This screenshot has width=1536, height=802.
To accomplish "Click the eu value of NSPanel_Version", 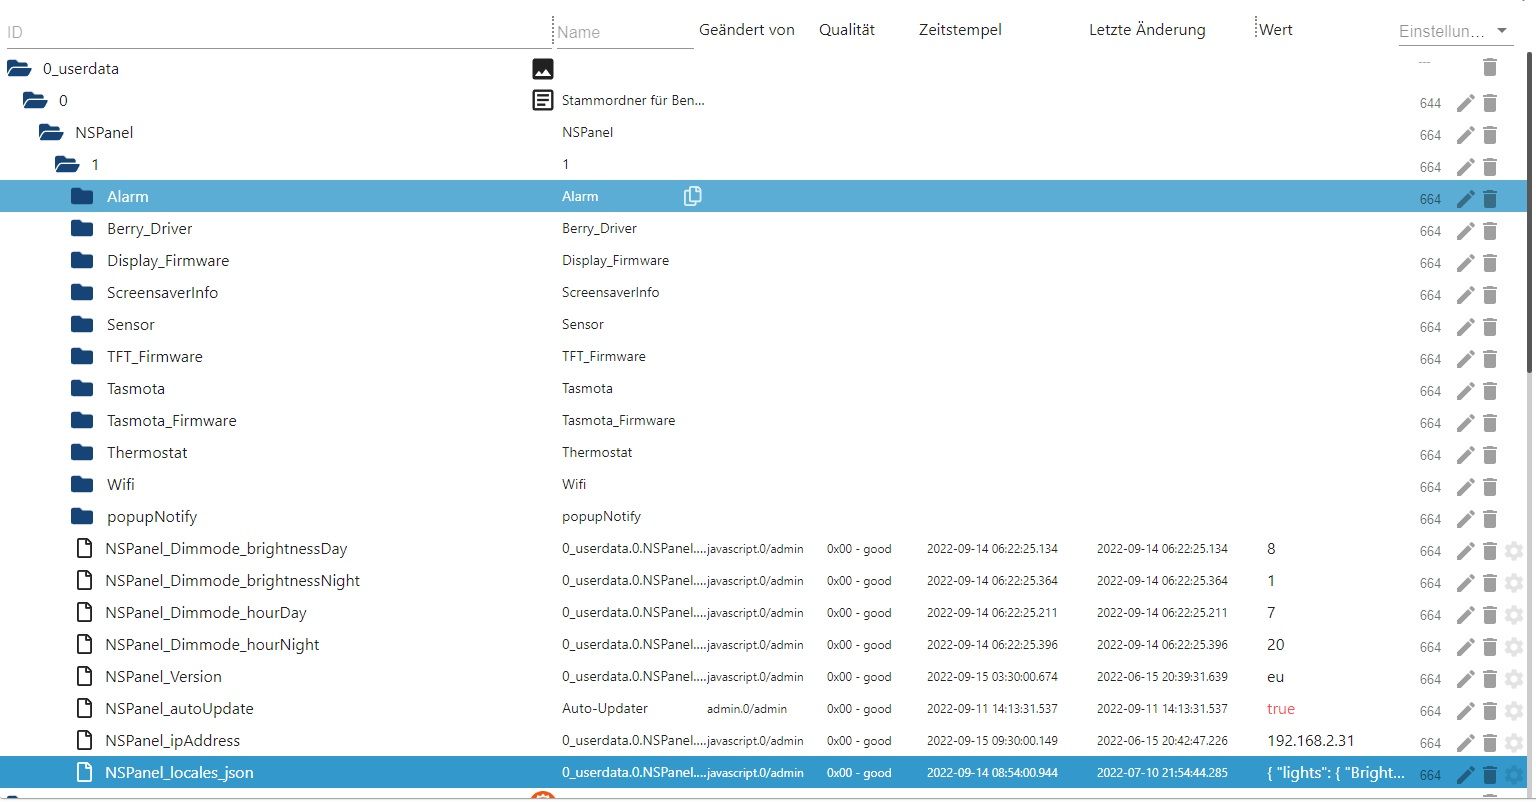I will point(1275,677).
